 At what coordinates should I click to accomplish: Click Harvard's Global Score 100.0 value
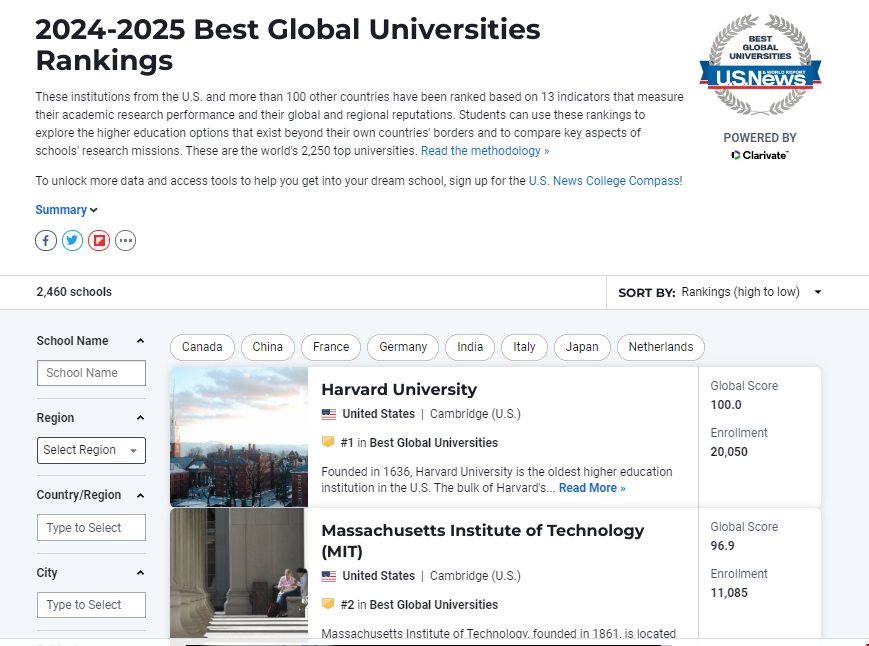pyautogui.click(x=726, y=405)
